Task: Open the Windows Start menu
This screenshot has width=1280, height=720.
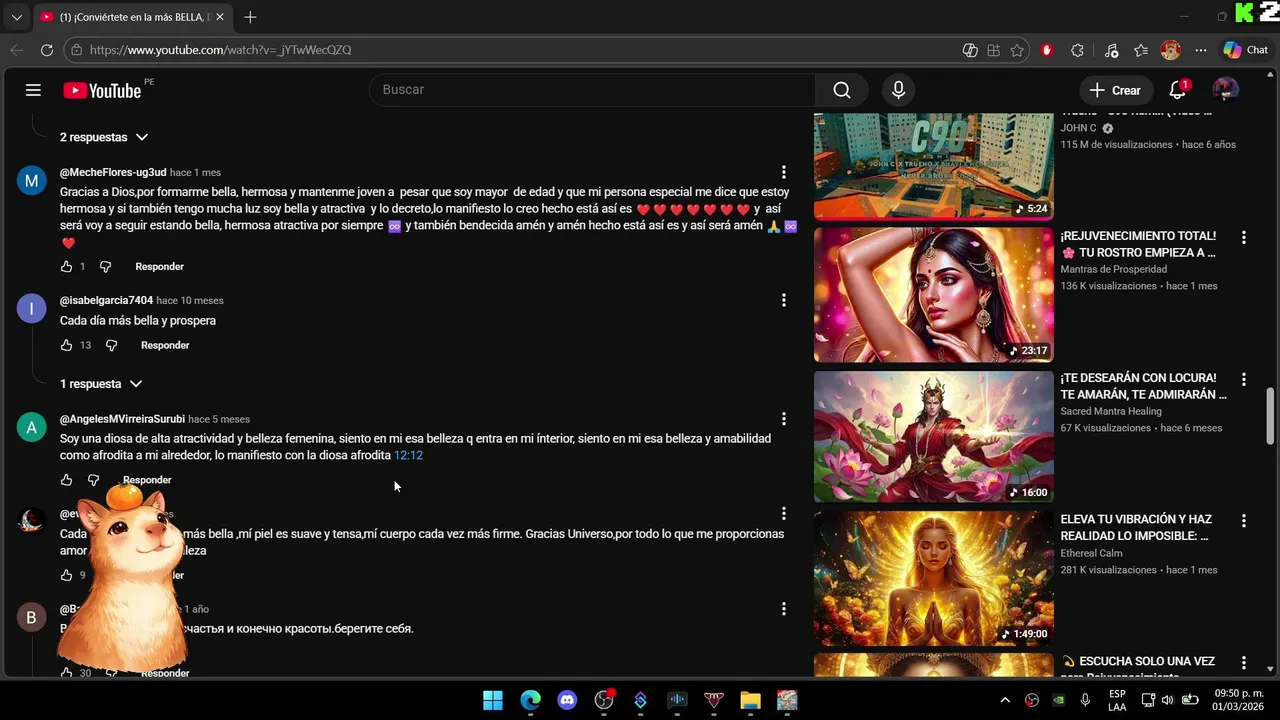Action: click(x=493, y=700)
